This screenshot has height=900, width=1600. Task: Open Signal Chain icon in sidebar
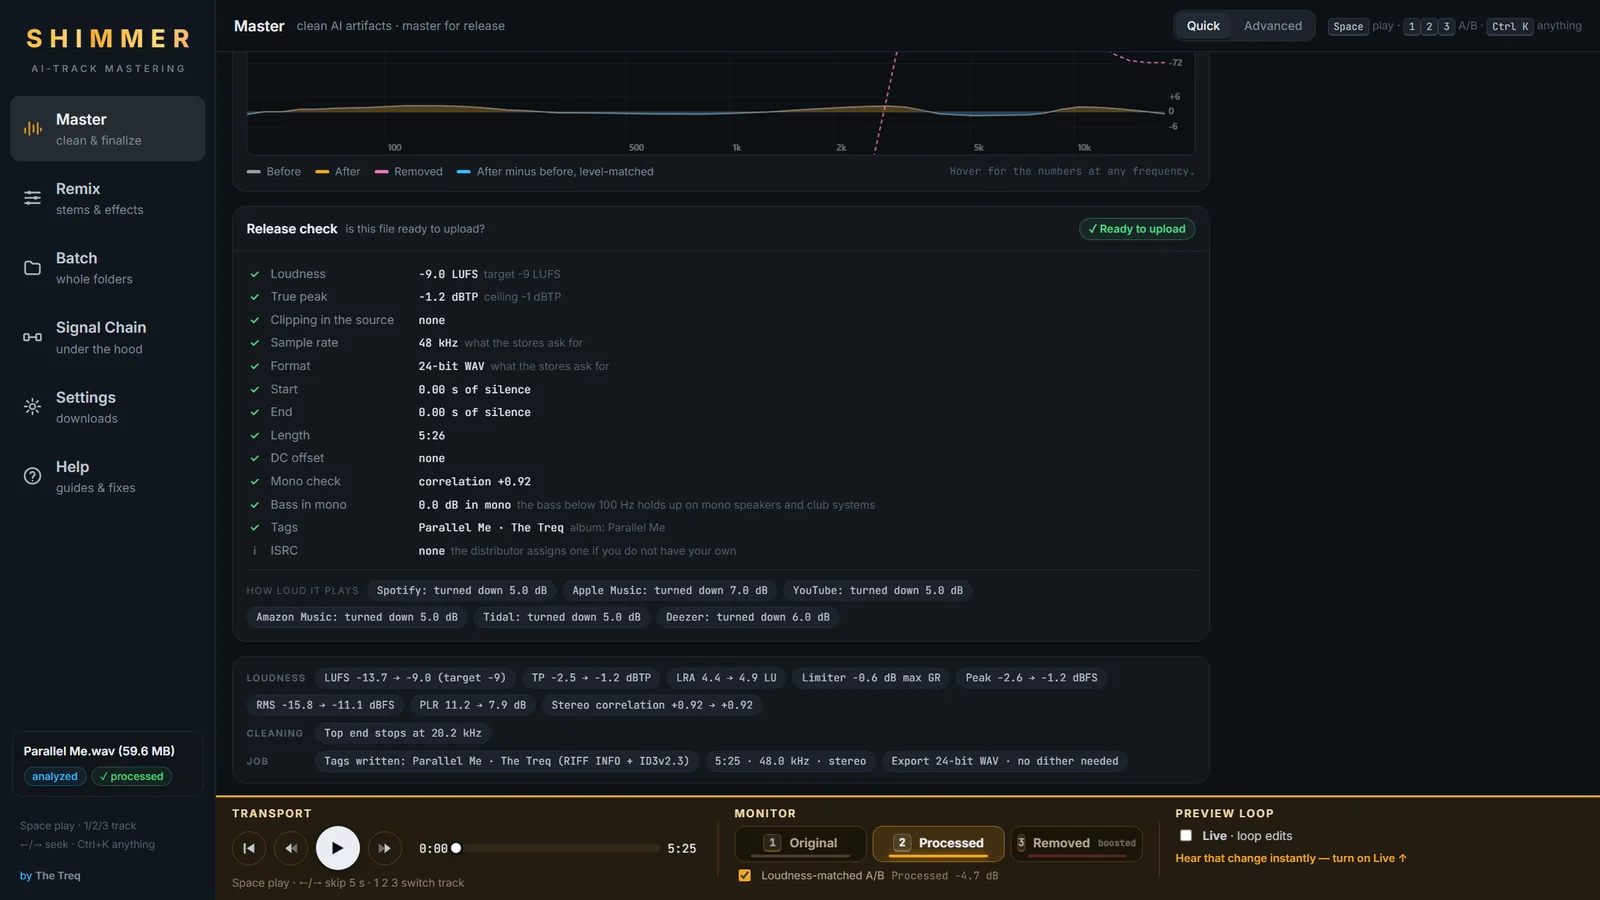pyautogui.click(x=33, y=337)
